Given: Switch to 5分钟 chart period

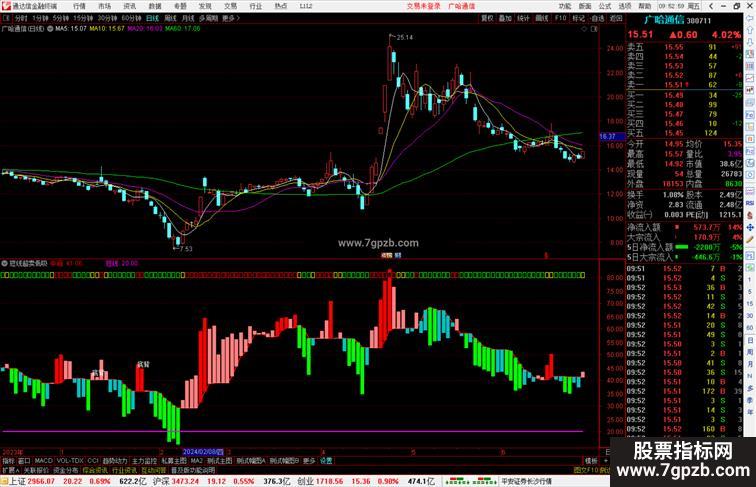Looking at the screenshot, I should tap(61, 18).
